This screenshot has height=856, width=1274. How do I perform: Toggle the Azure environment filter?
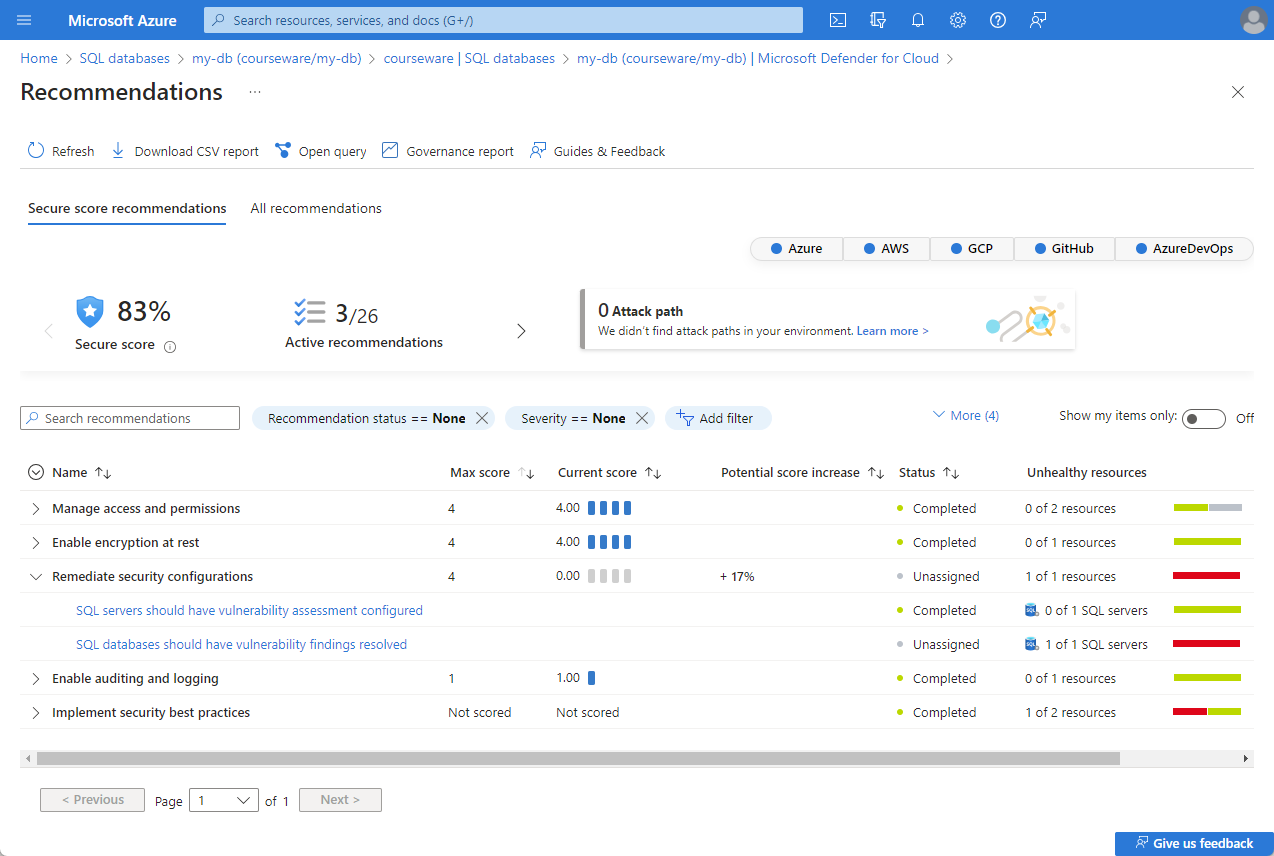point(797,249)
